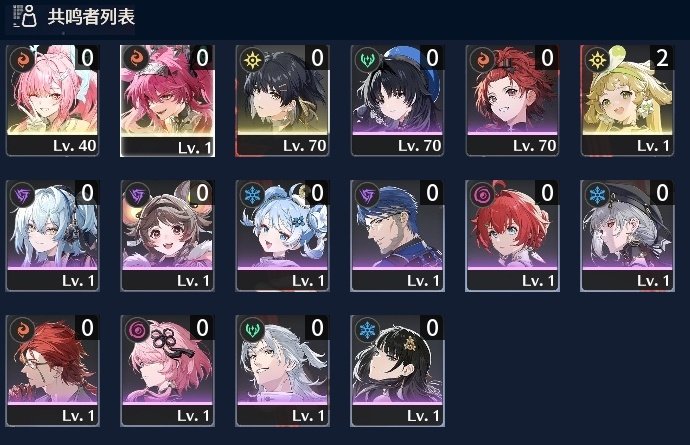
Task: Click the count badge 2 on blonde card
Action: (662, 58)
